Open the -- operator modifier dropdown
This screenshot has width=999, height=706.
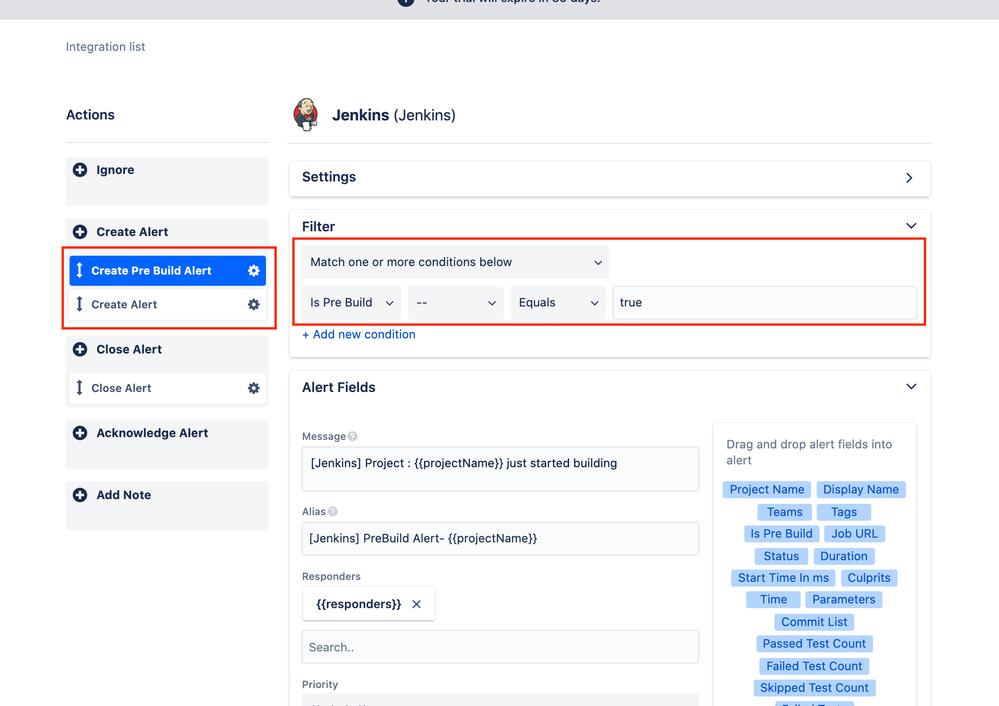pos(456,303)
